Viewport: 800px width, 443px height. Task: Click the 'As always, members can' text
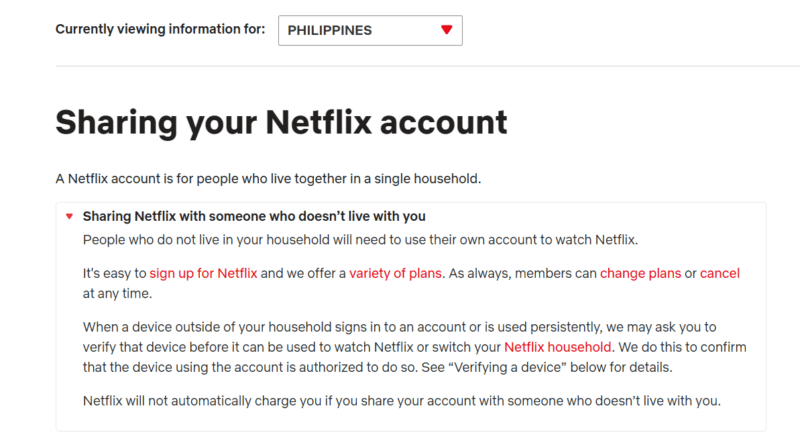pyautogui.click(x=524, y=273)
